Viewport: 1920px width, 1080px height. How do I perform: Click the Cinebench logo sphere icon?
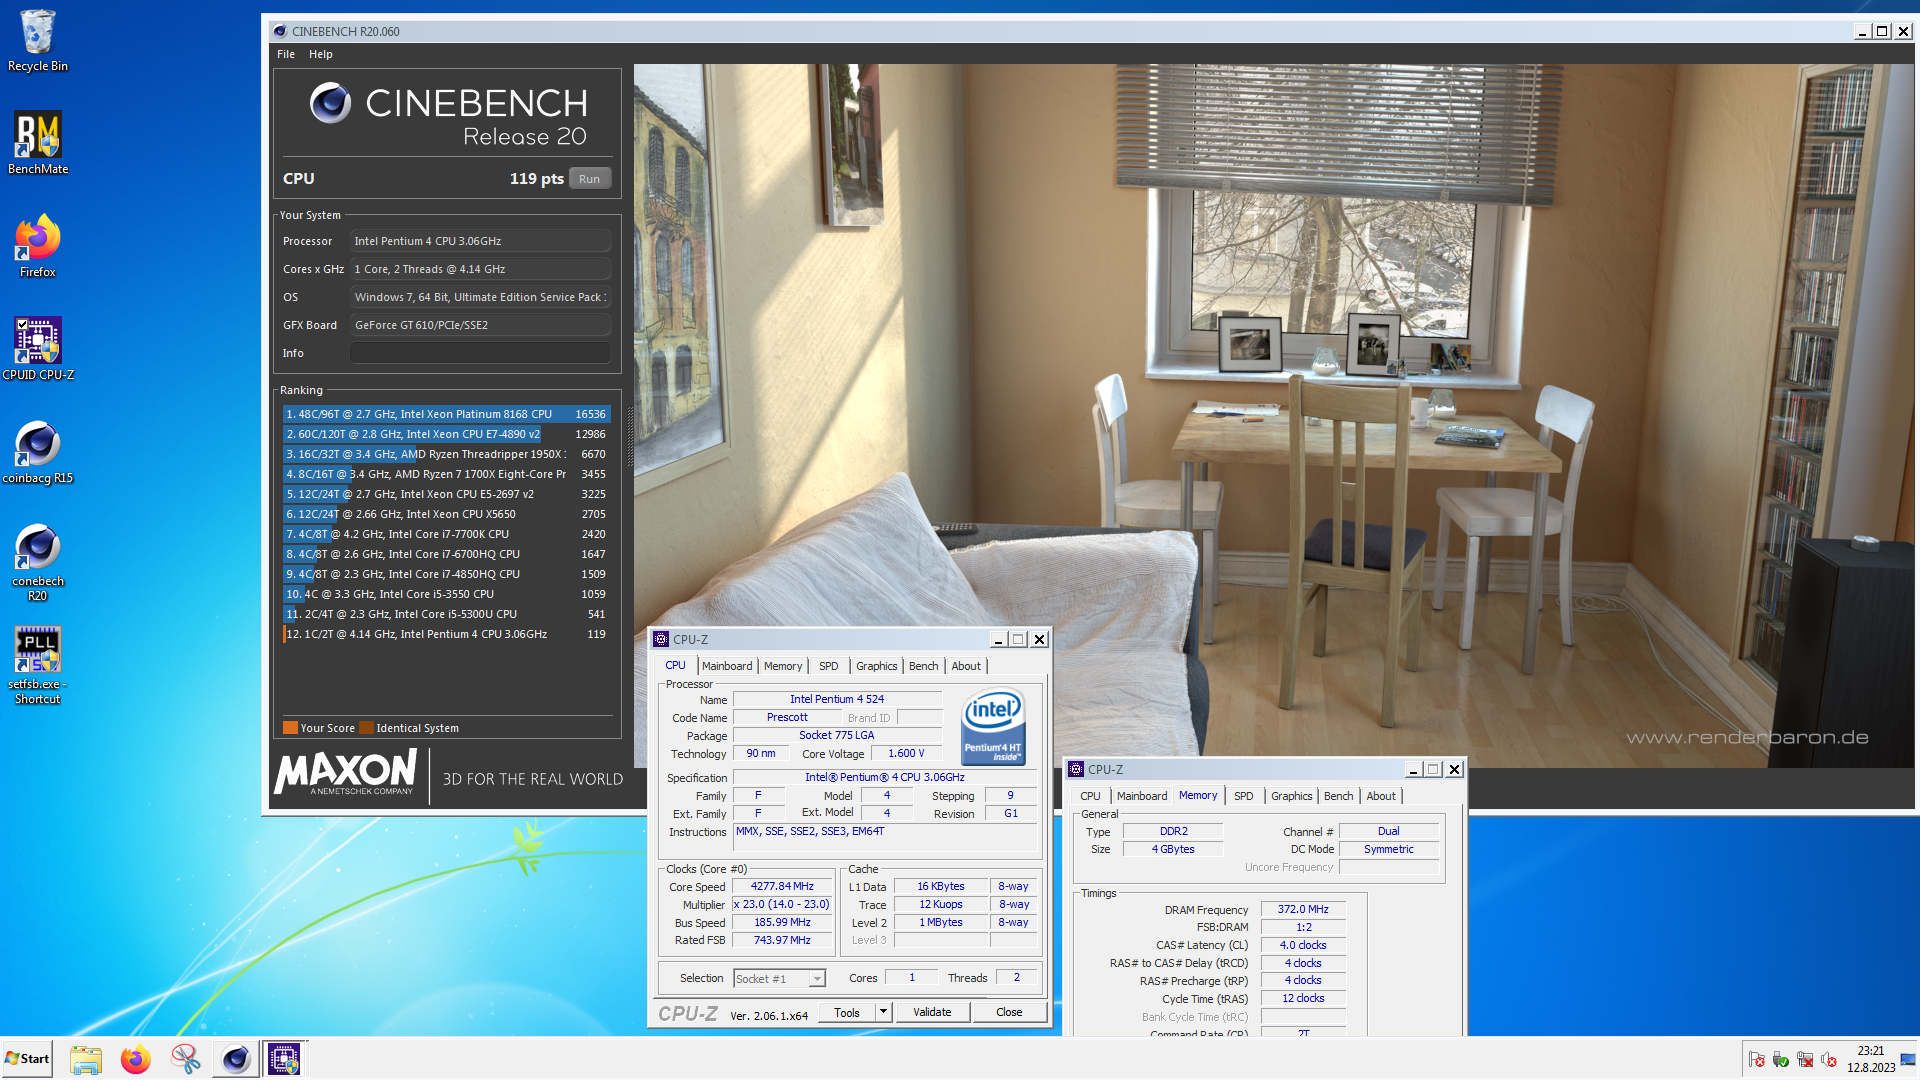330,103
